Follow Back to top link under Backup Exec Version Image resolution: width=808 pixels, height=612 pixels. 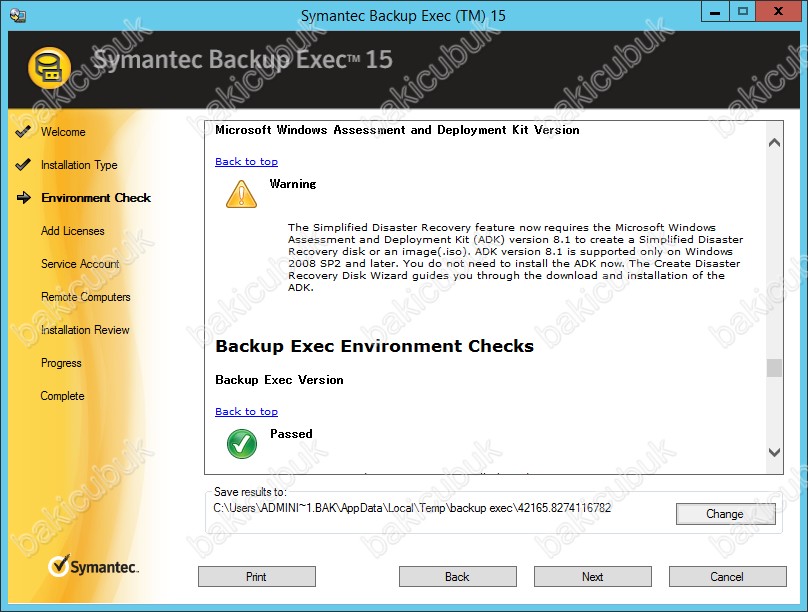click(x=246, y=411)
